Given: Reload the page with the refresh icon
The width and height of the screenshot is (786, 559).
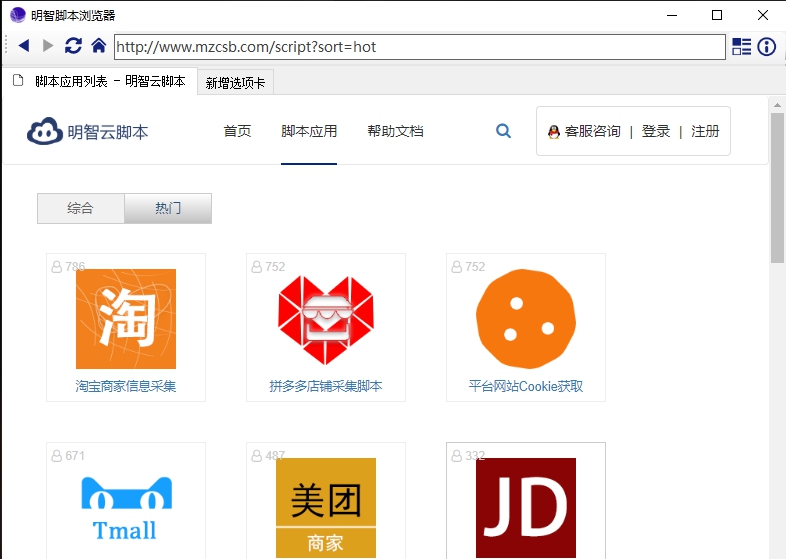Looking at the screenshot, I should [x=73, y=46].
